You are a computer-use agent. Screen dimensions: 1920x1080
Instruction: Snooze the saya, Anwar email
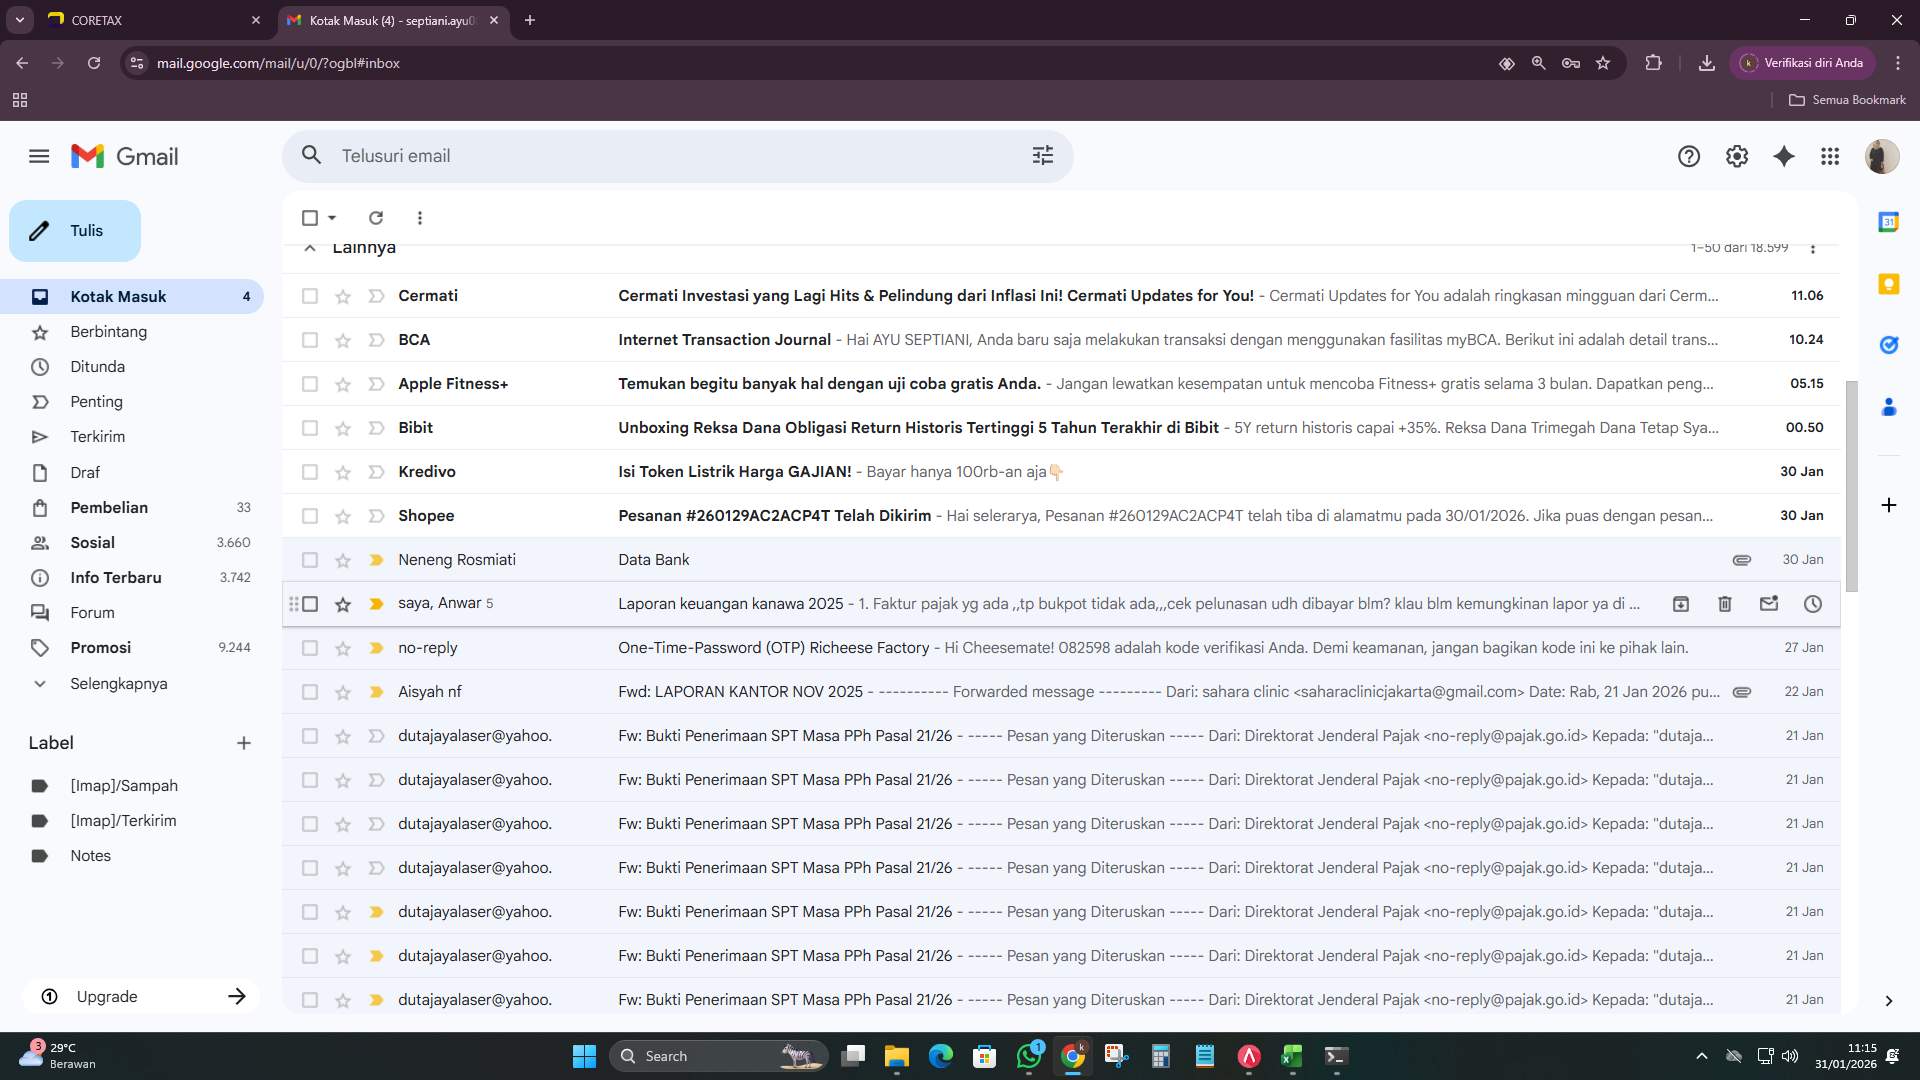click(x=1813, y=604)
